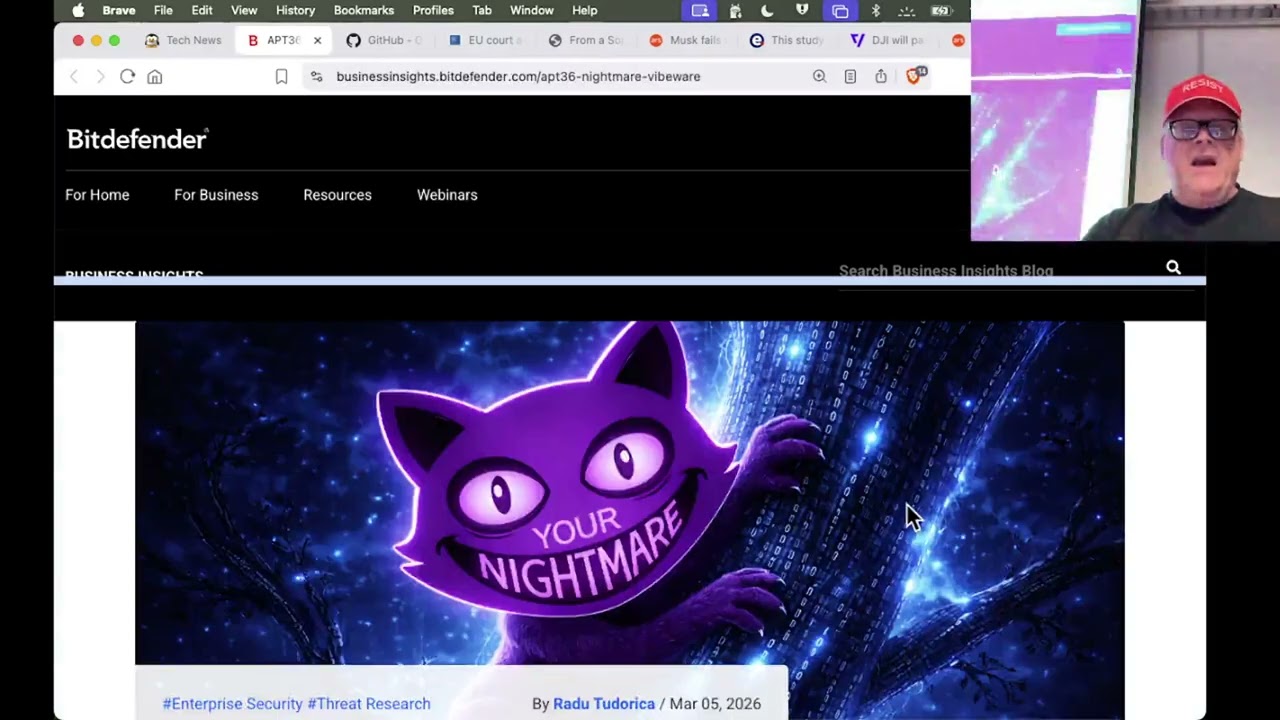
Task: Switch to the Musk fails tab
Action: (687, 40)
